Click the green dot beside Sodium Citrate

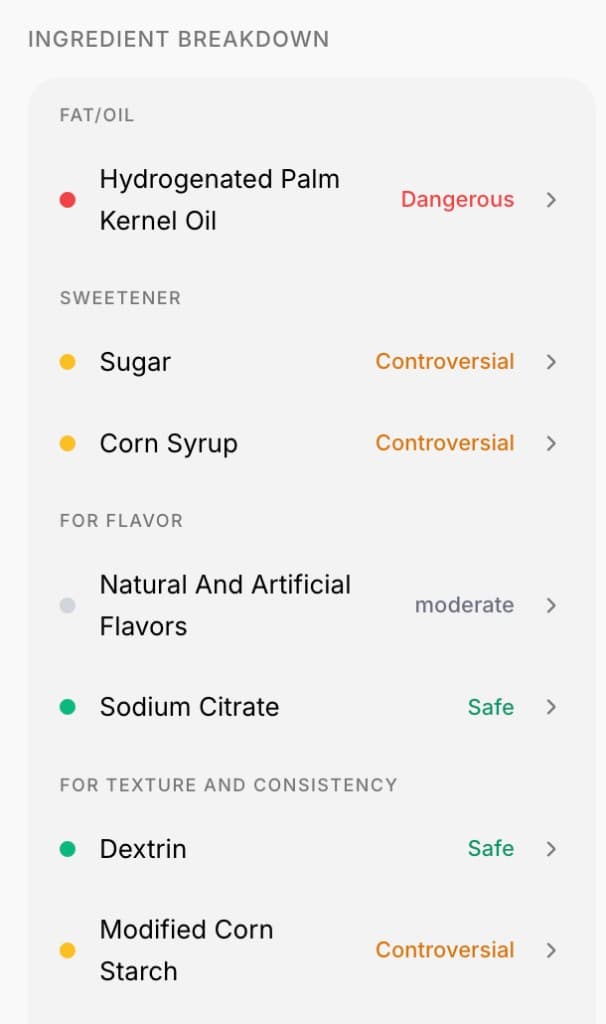(x=68, y=707)
